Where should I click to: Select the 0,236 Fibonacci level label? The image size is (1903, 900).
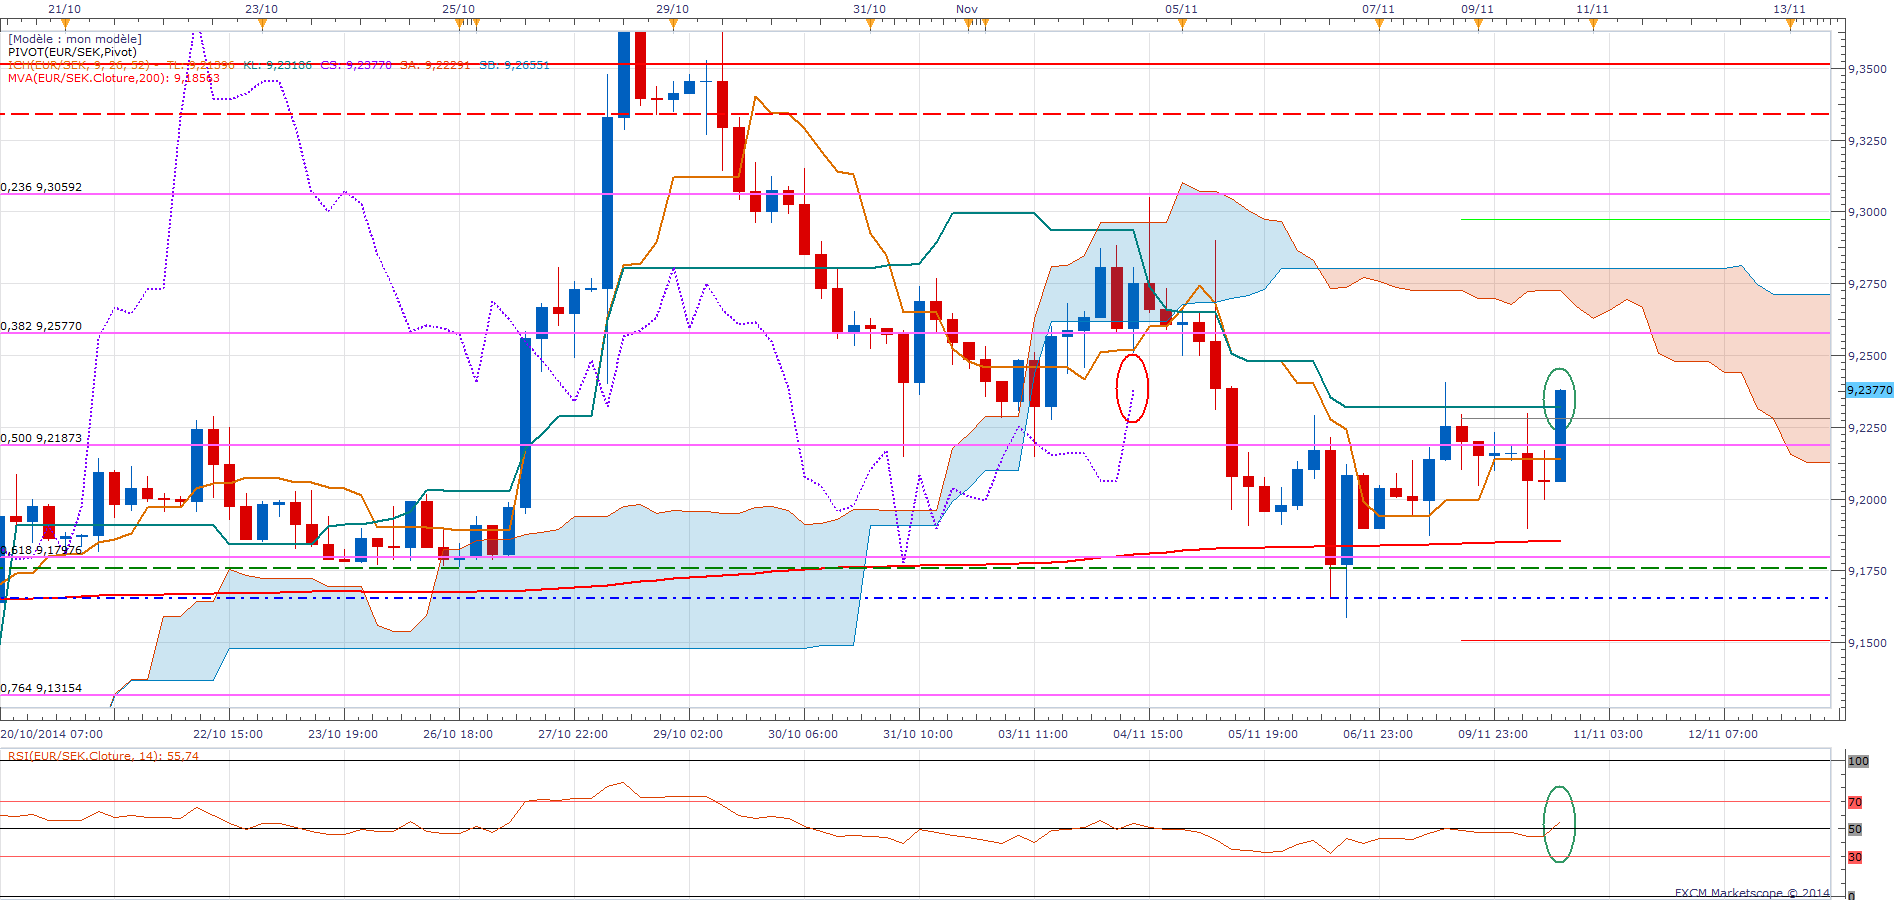pyautogui.click(x=42, y=187)
